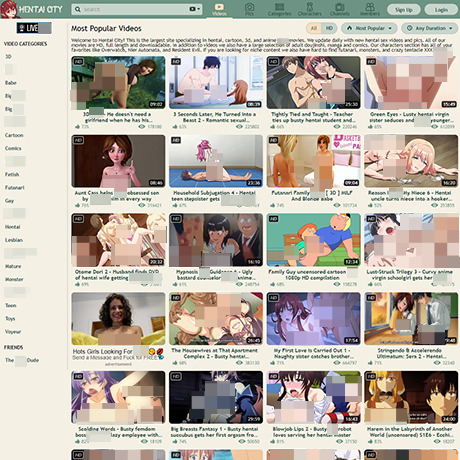The height and width of the screenshot is (460, 460).
Task: Click the Sign Up button
Action: click(404, 10)
